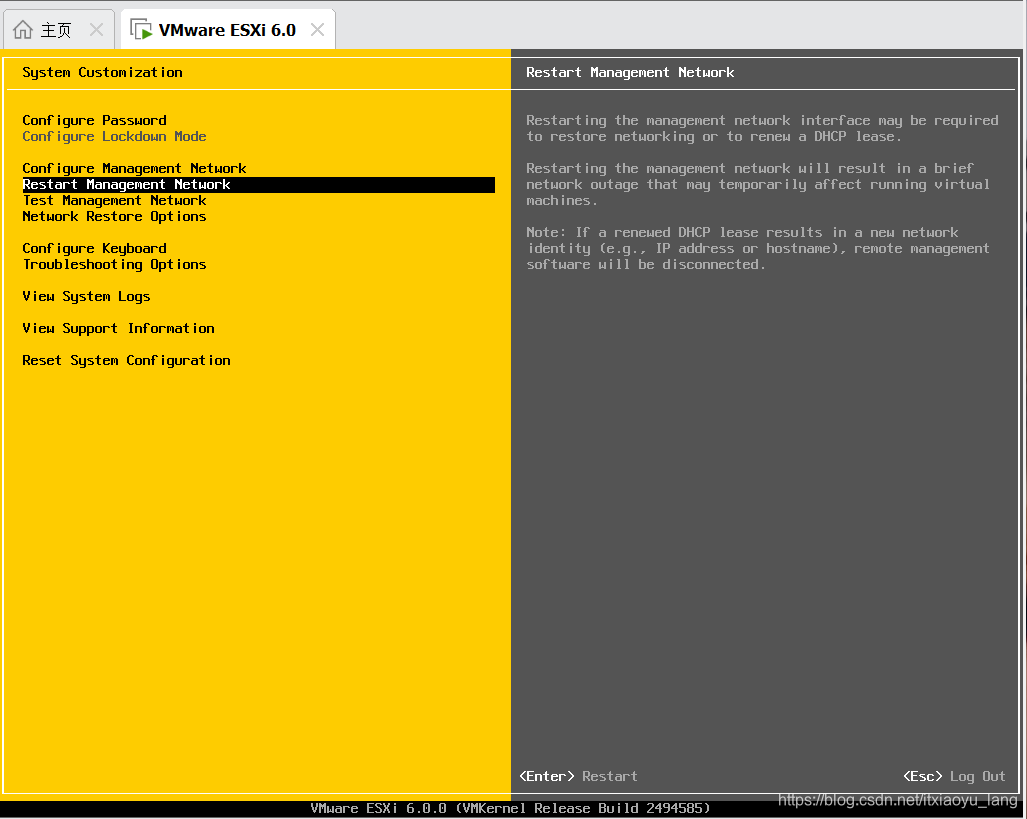The width and height of the screenshot is (1027, 819).
Task: Click the brief network outage paragraph
Action: (x=758, y=185)
